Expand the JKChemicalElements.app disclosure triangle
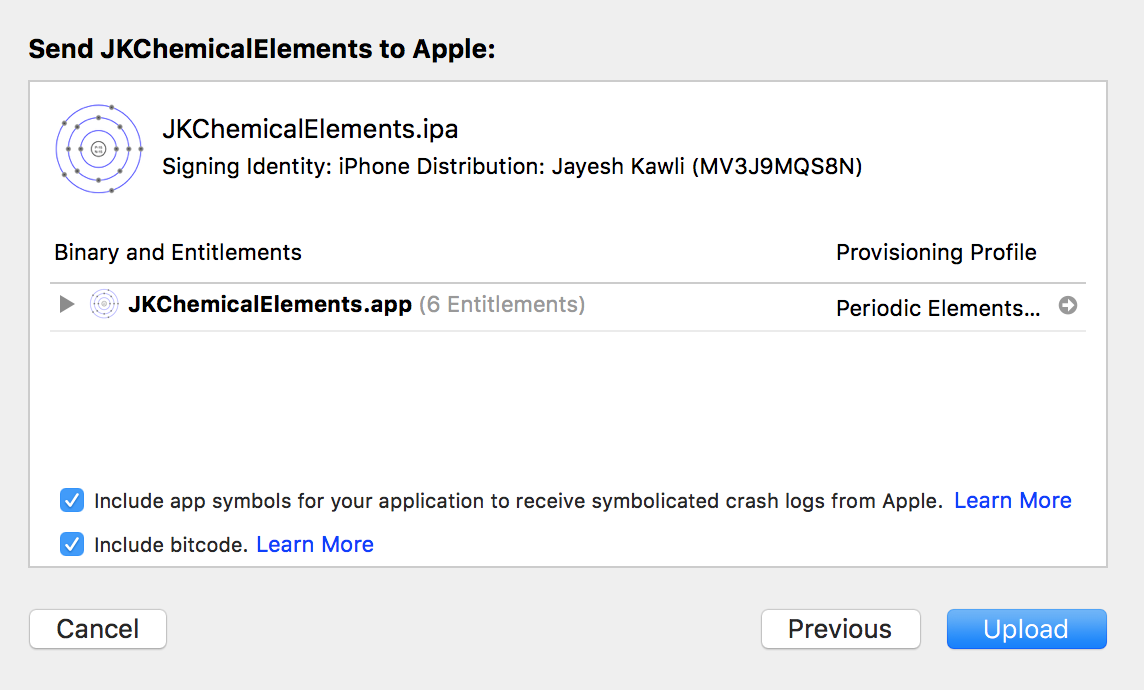The height and width of the screenshot is (690, 1144). [x=66, y=304]
